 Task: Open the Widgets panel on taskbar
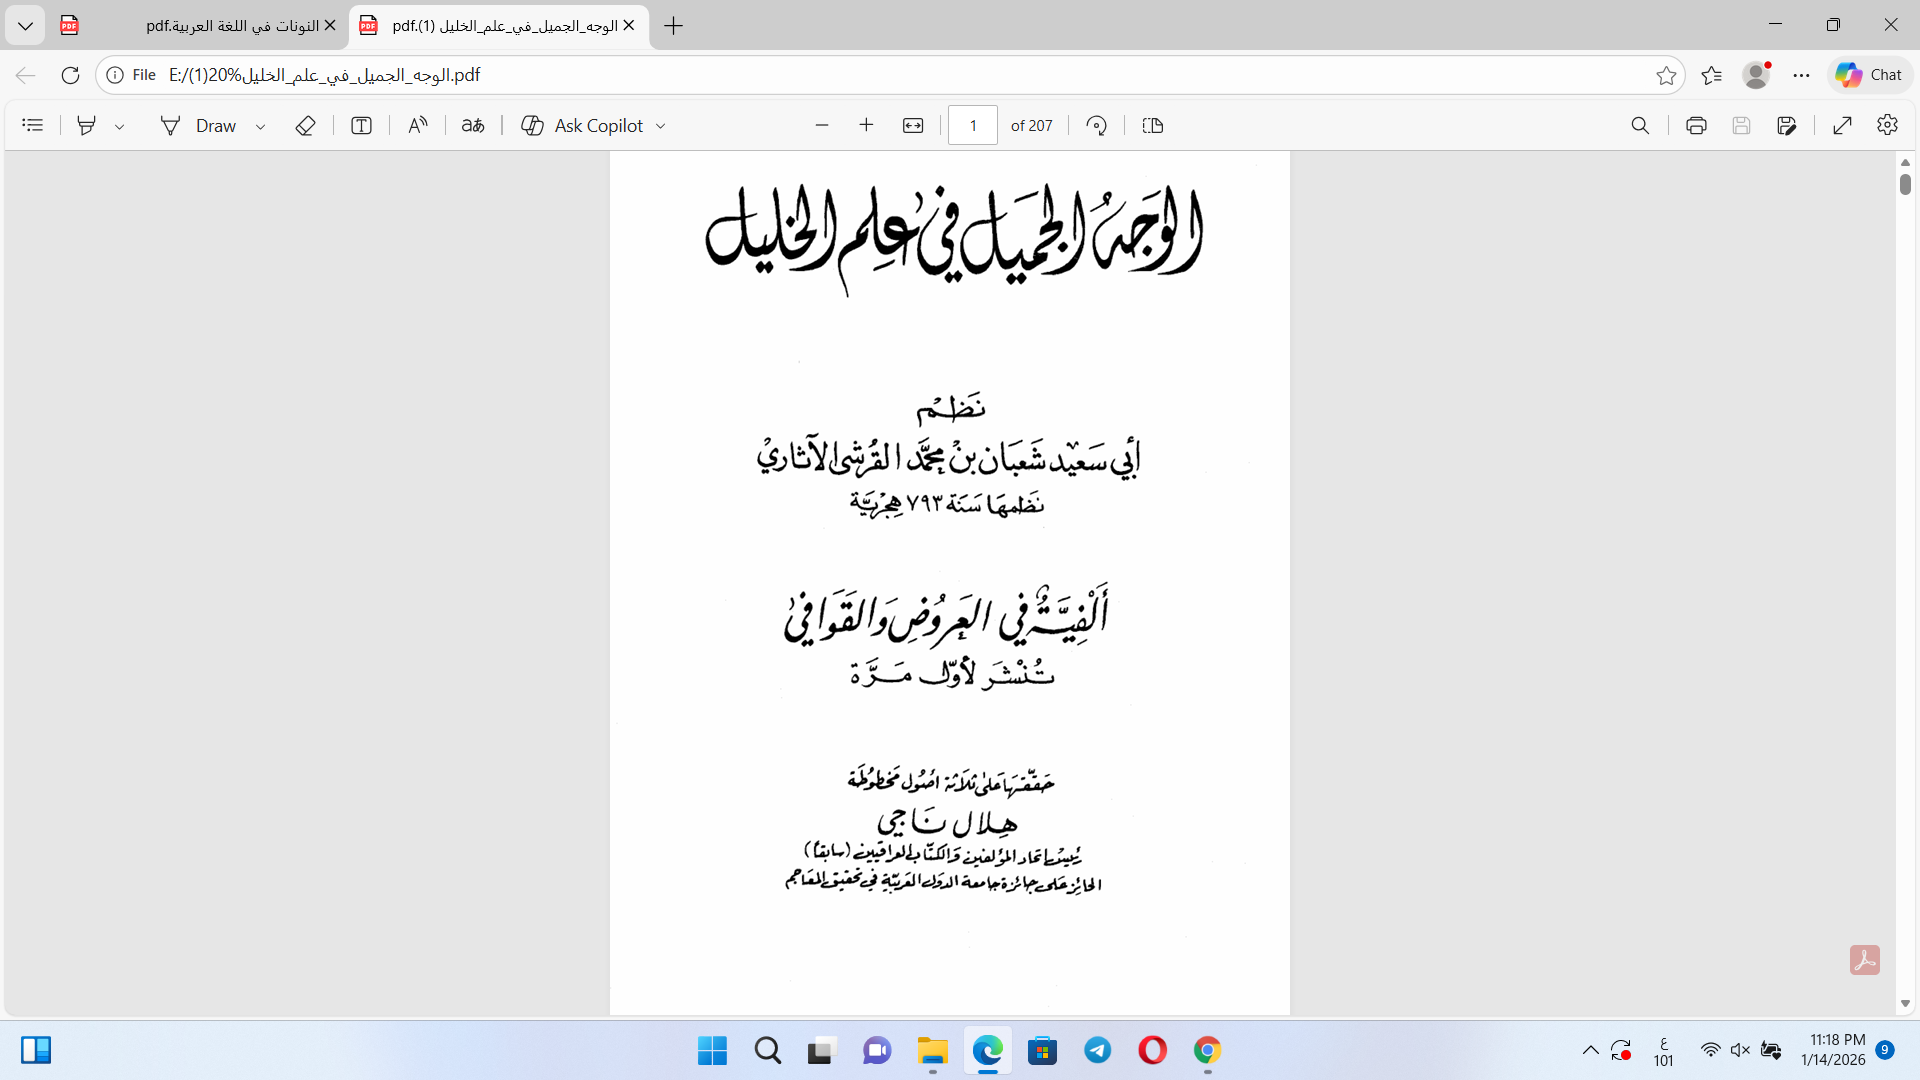pos(36,1050)
